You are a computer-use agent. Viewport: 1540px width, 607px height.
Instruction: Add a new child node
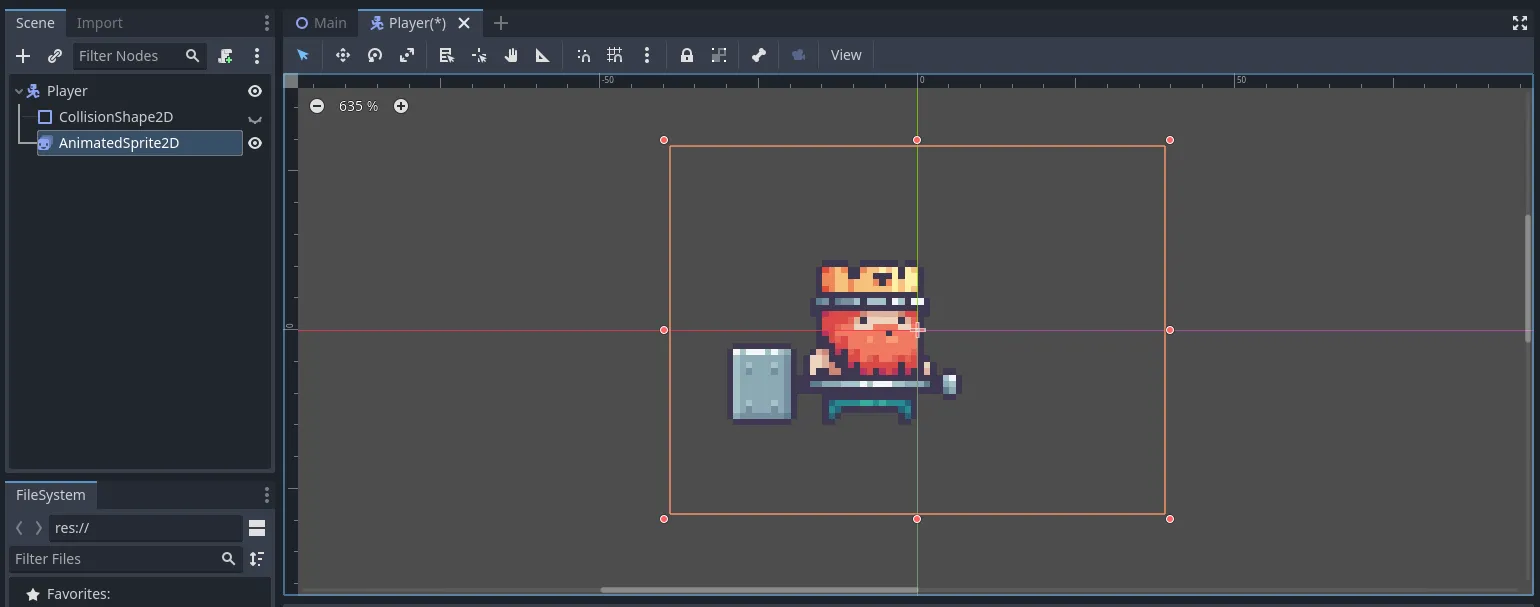coord(23,56)
